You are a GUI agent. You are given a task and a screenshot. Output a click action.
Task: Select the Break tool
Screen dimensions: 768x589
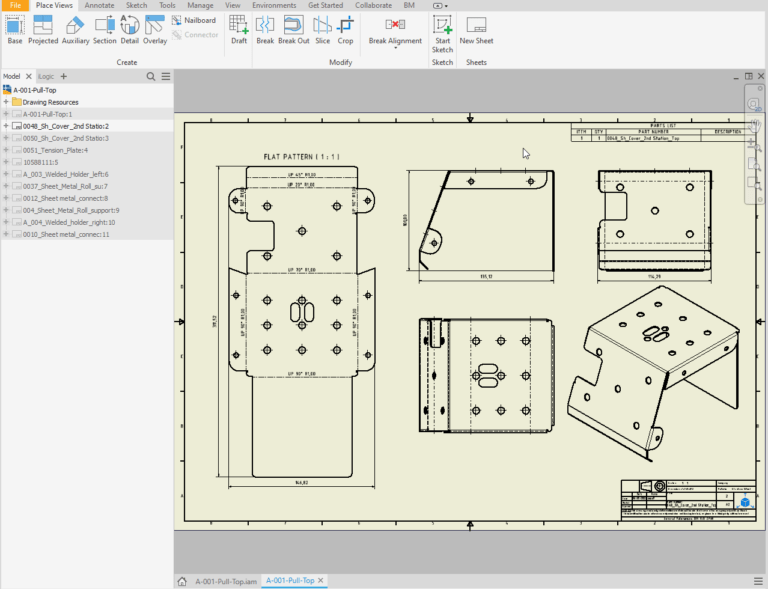click(x=265, y=30)
